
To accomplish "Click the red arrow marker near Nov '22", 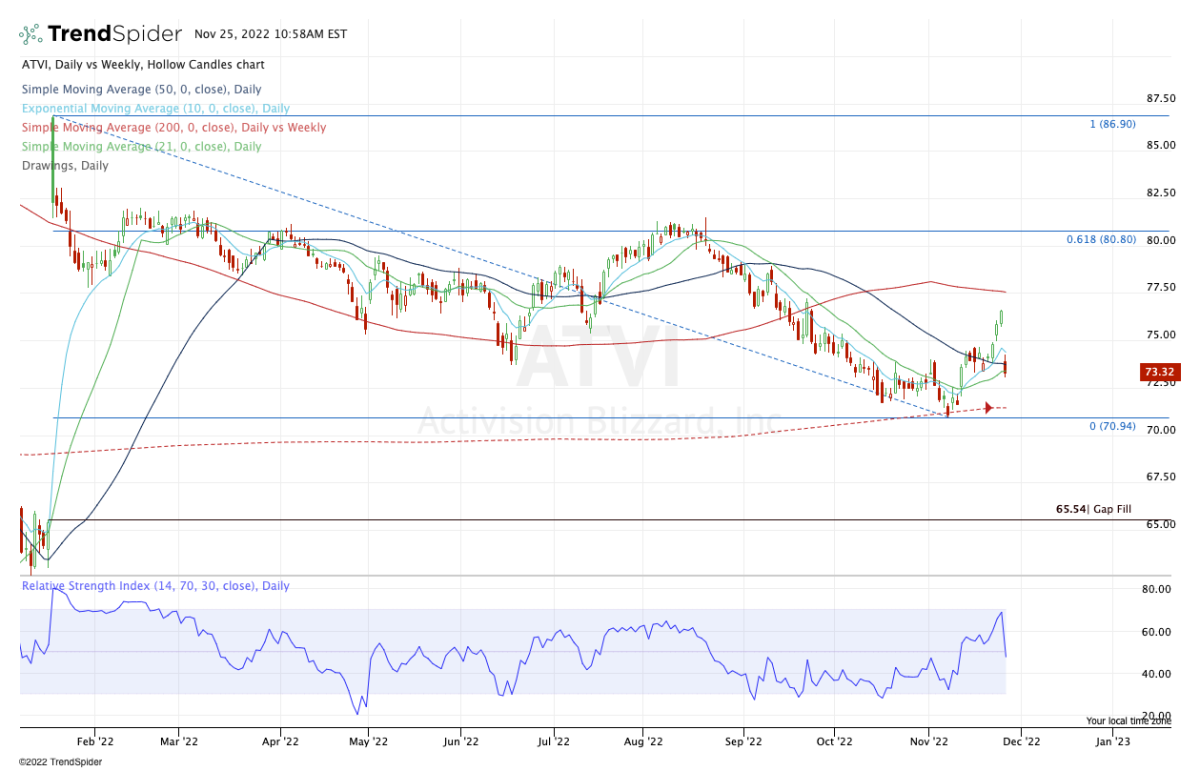I will point(988,408).
